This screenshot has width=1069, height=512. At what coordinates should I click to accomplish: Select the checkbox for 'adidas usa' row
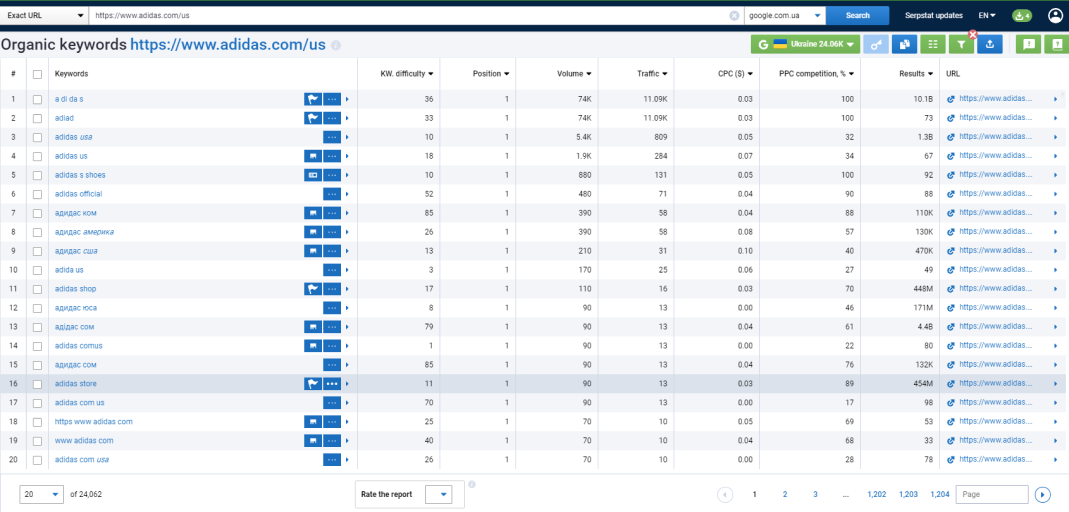(x=37, y=137)
